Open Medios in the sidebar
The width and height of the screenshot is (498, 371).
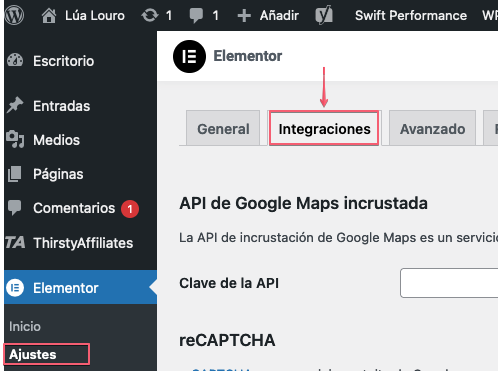coord(56,140)
